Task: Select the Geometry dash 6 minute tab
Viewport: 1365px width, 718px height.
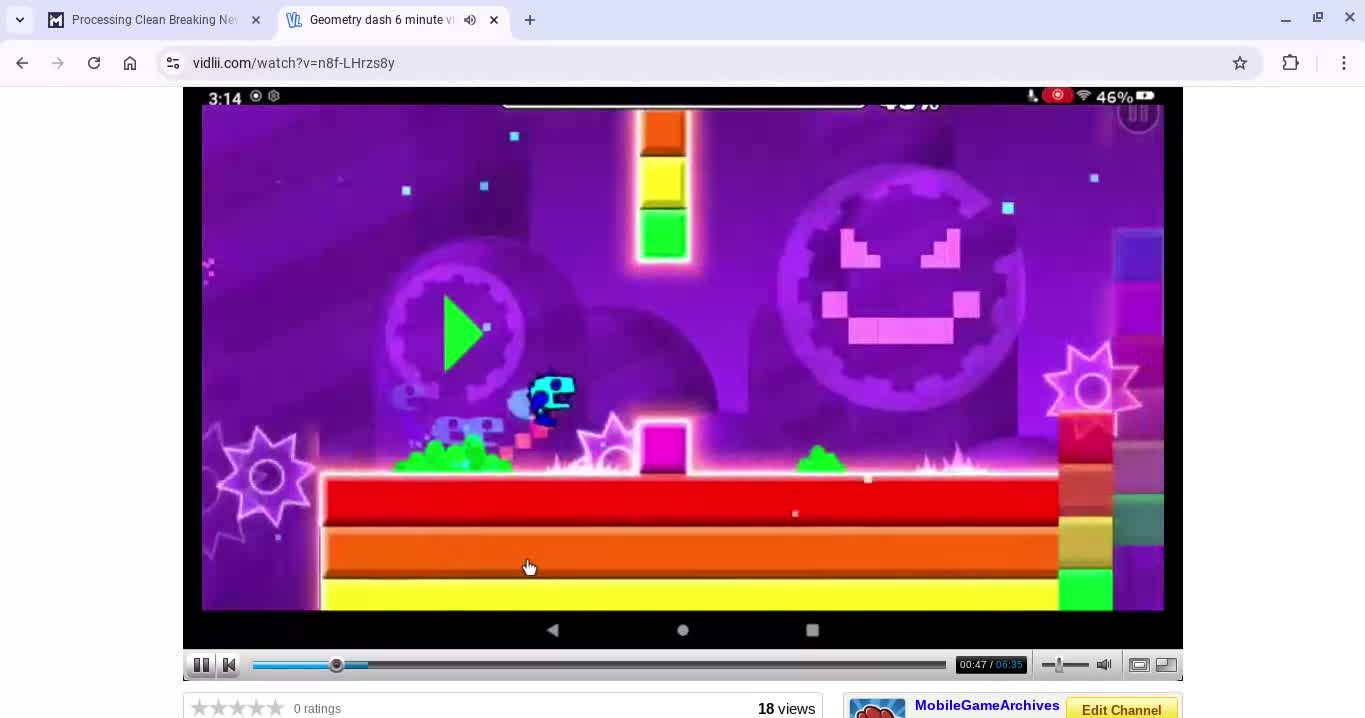Action: click(381, 20)
